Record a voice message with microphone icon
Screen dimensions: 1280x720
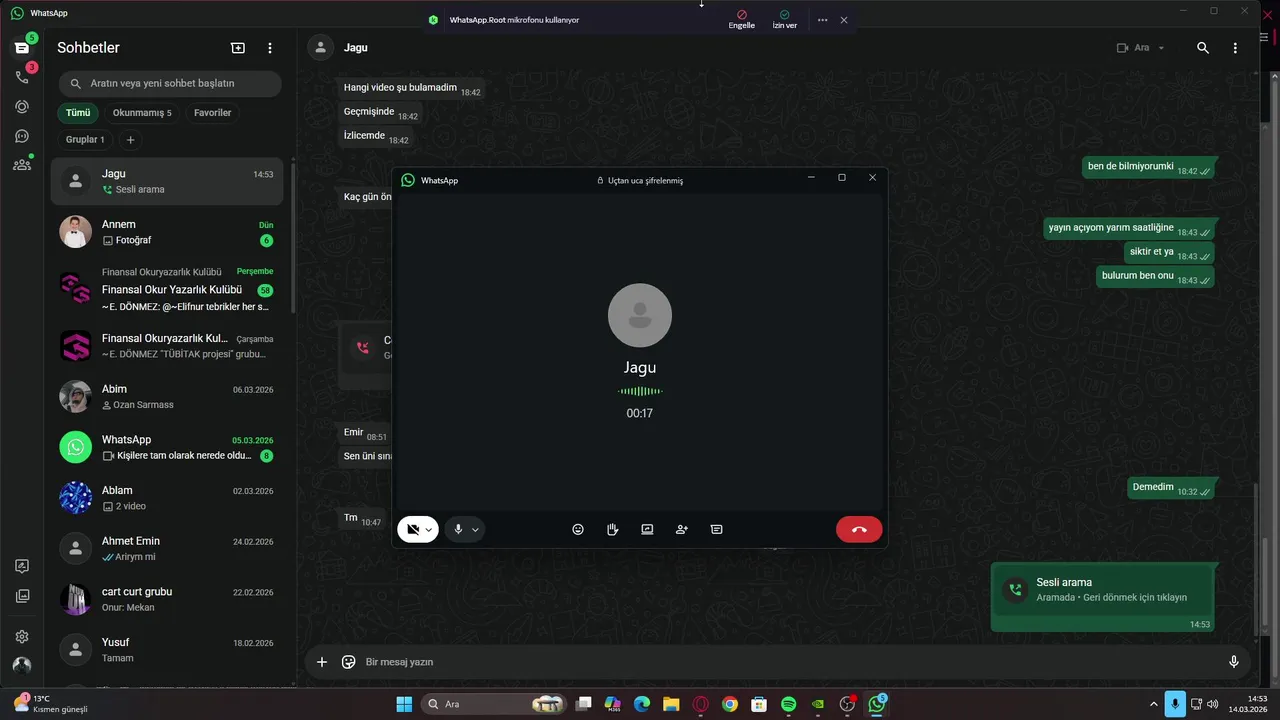pos(1234,662)
